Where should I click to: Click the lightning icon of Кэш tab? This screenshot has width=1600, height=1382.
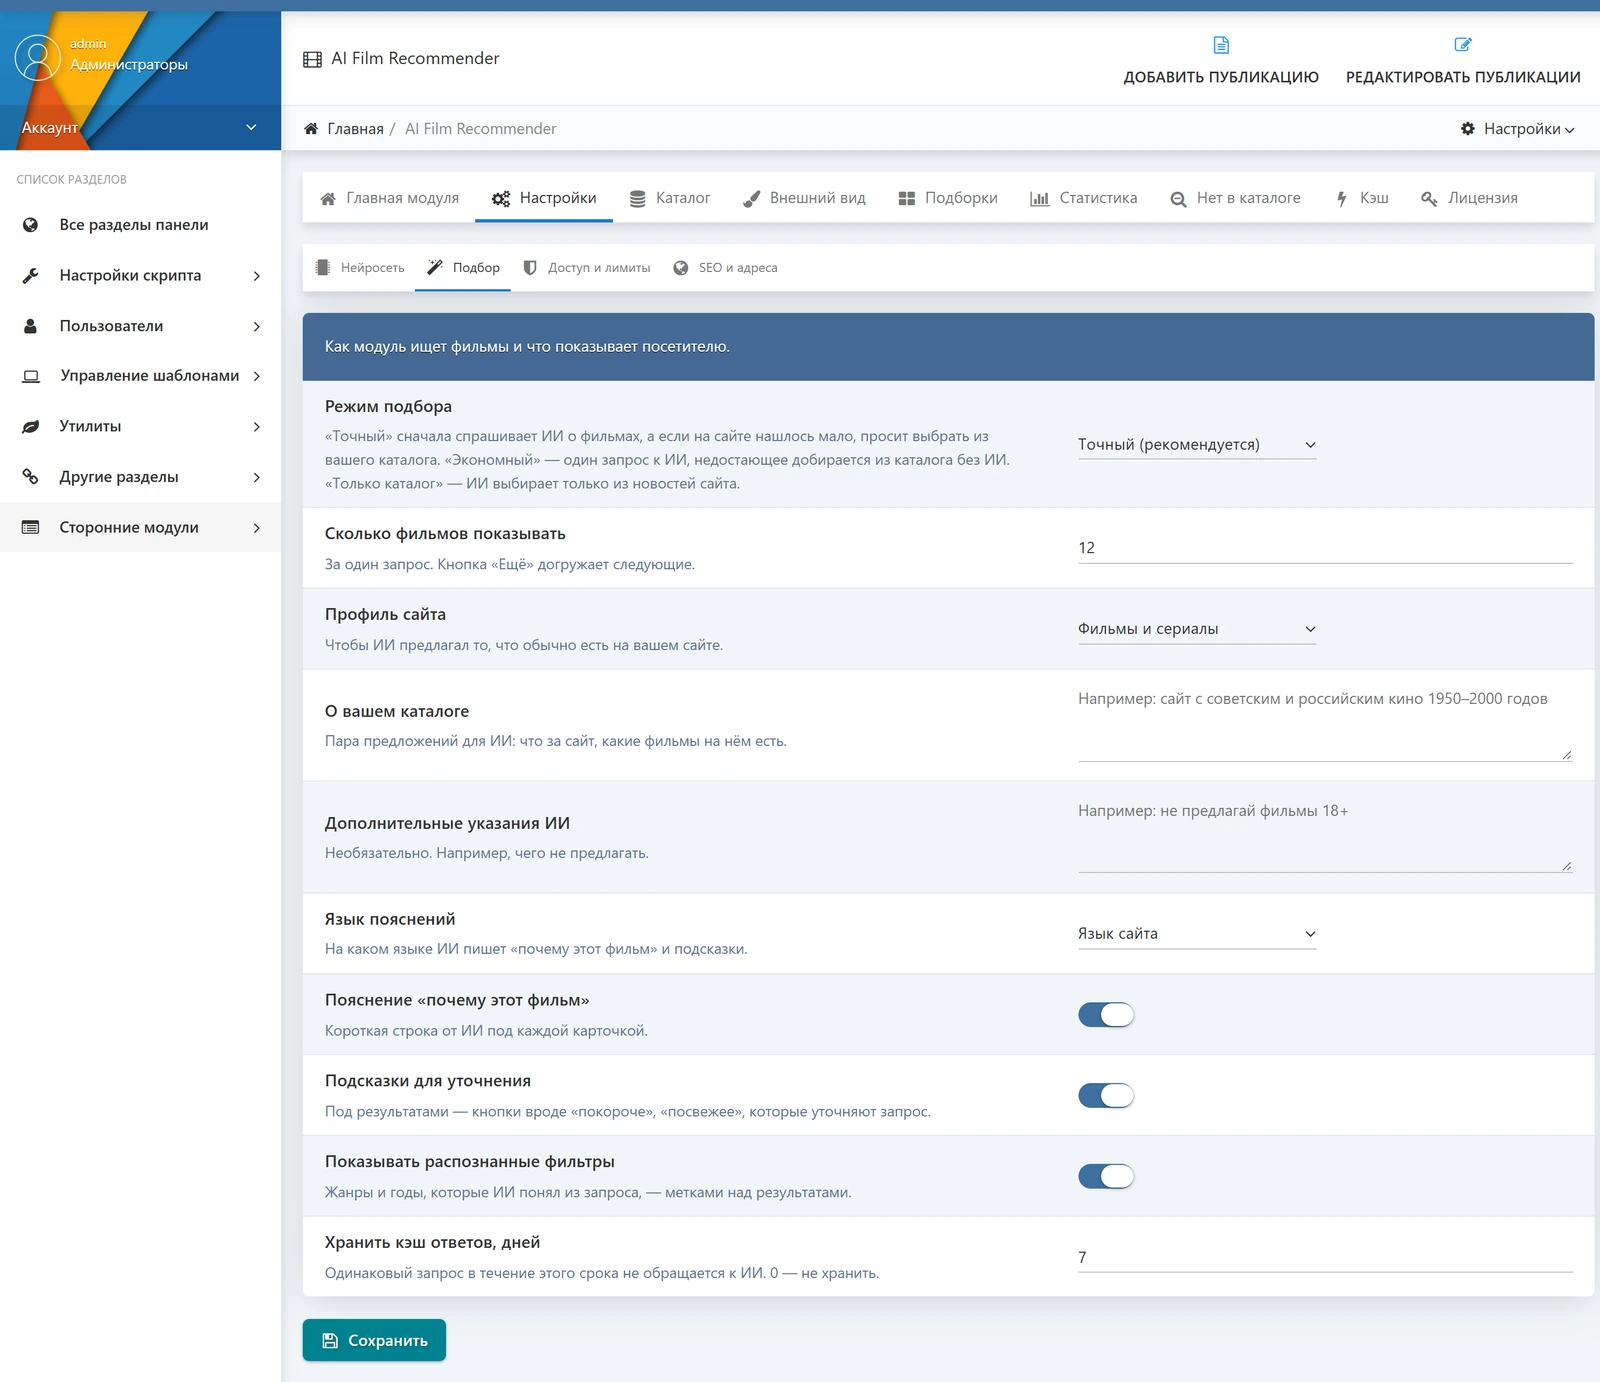(x=1342, y=199)
